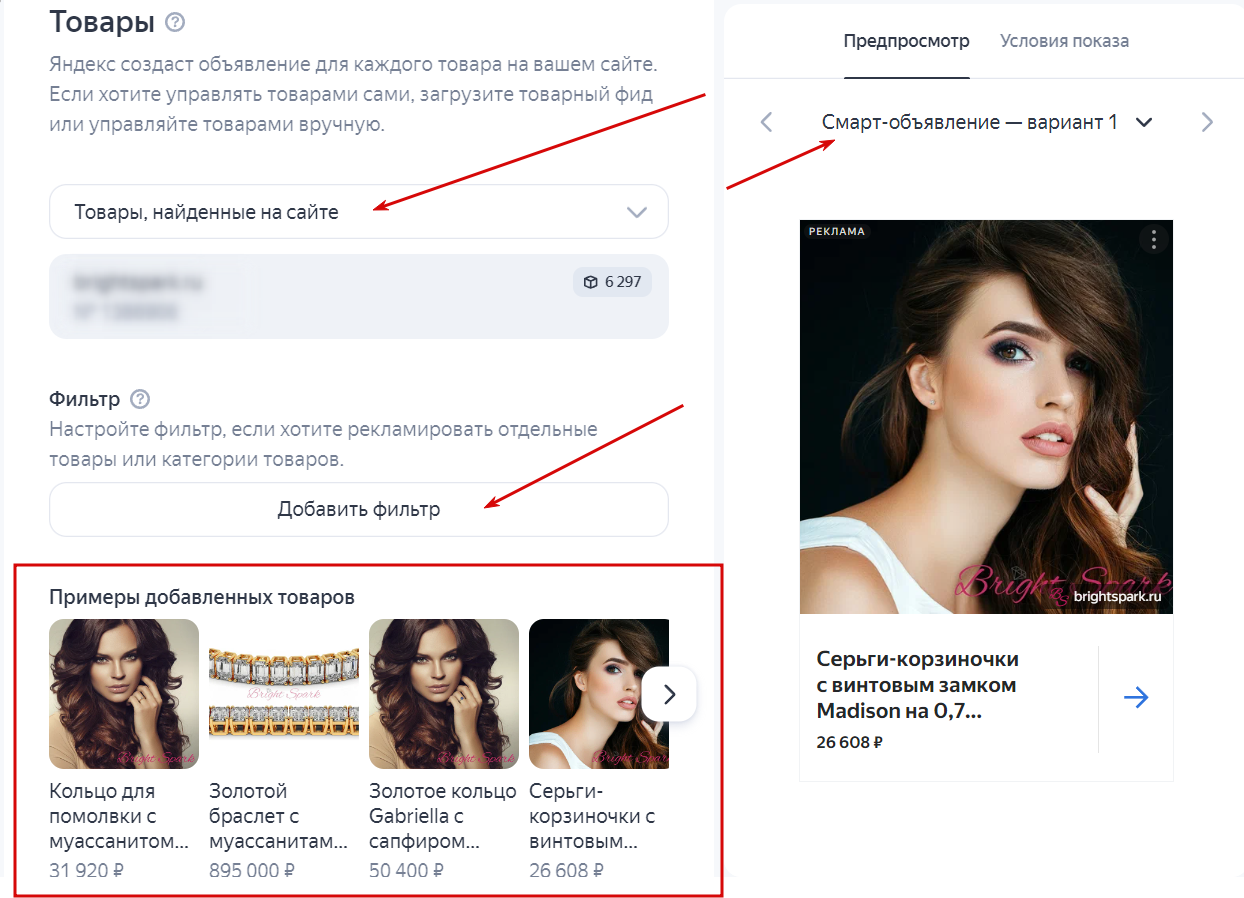Open the Товары, найденные на сайте dropdown

[358, 212]
